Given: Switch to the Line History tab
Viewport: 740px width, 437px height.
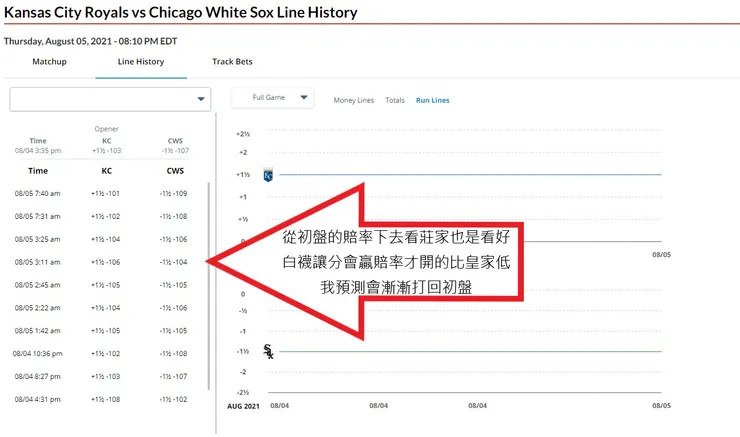Looking at the screenshot, I should 141,61.
